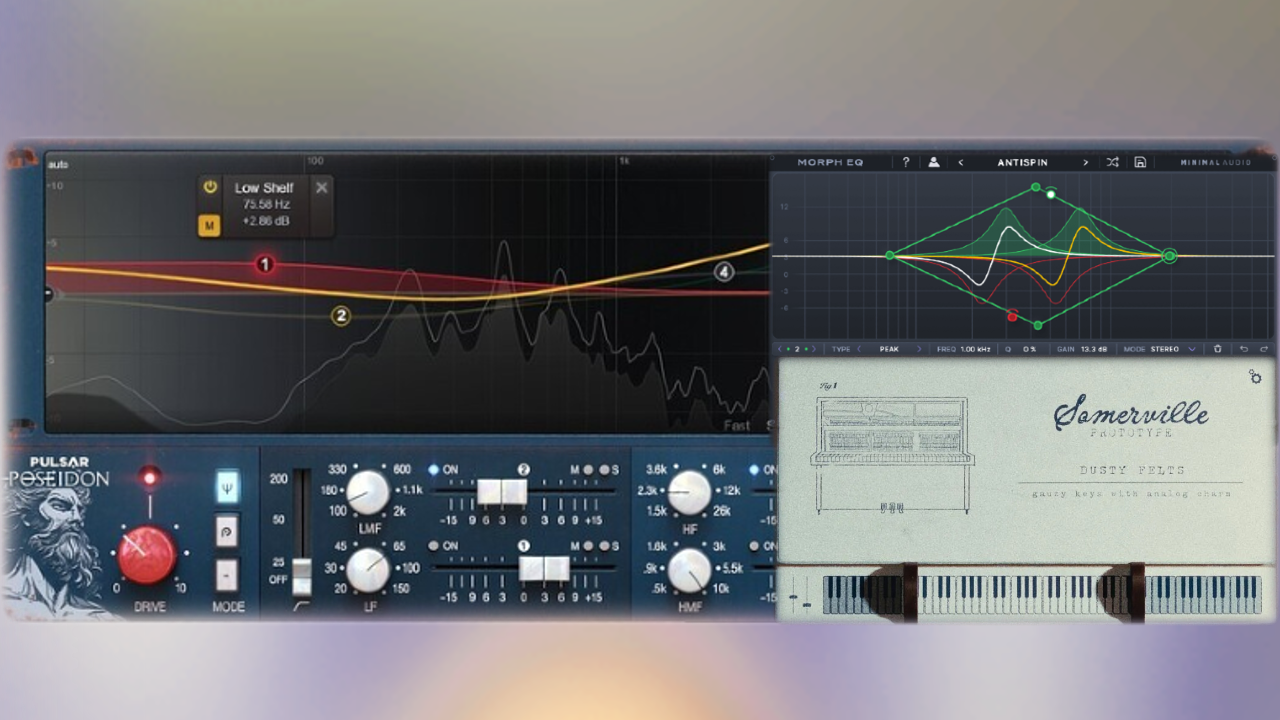The image size is (1280, 720).
Task: Delete band with trash icon
Action: (1217, 349)
